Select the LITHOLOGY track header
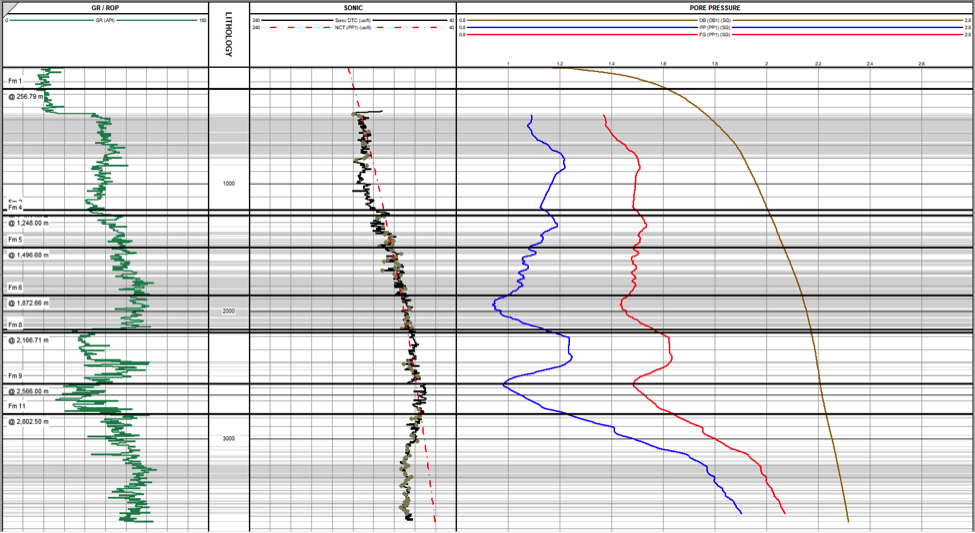975x533 pixels. (x=229, y=35)
